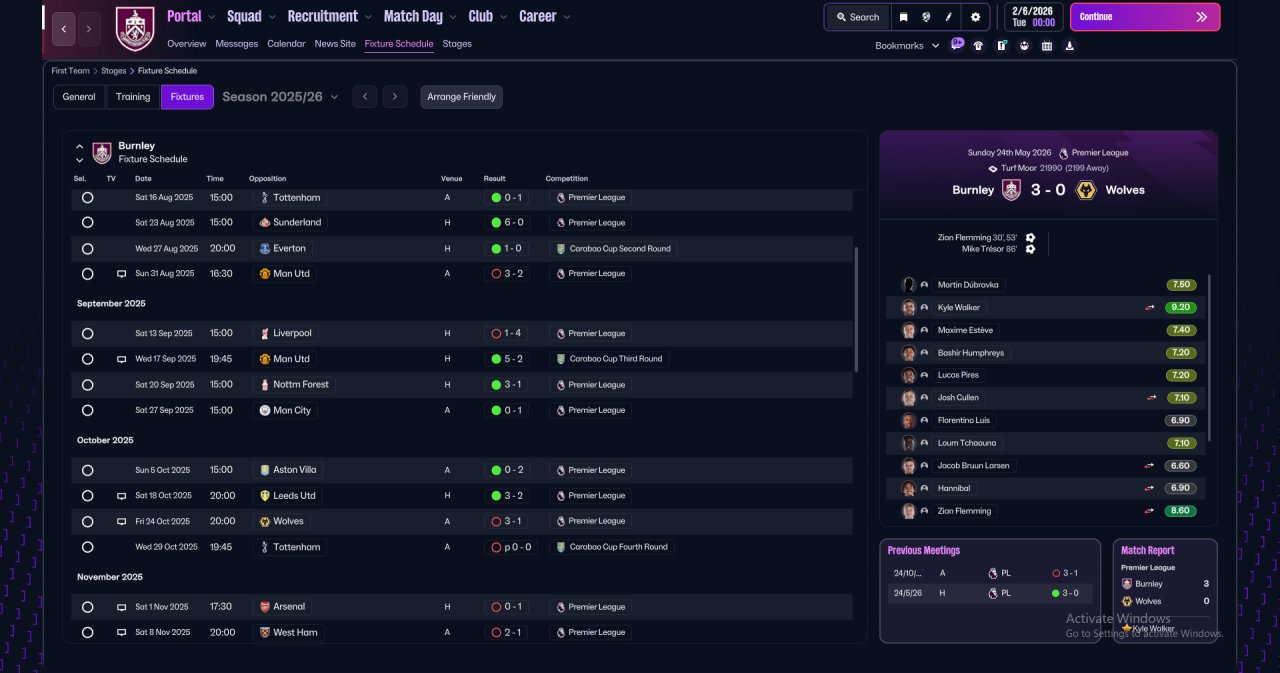Image resolution: width=1280 pixels, height=673 pixels.
Task: Go forward with the right arrow button
Action: click(89, 29)
